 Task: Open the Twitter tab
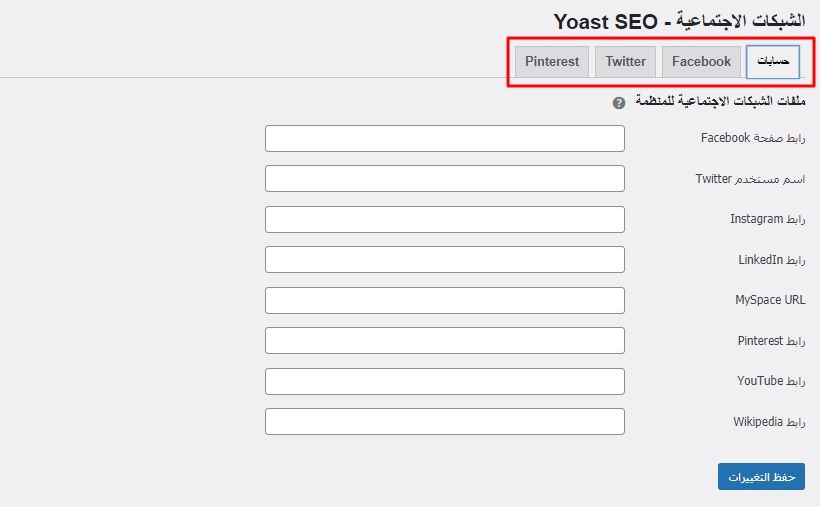coord(625,62)
